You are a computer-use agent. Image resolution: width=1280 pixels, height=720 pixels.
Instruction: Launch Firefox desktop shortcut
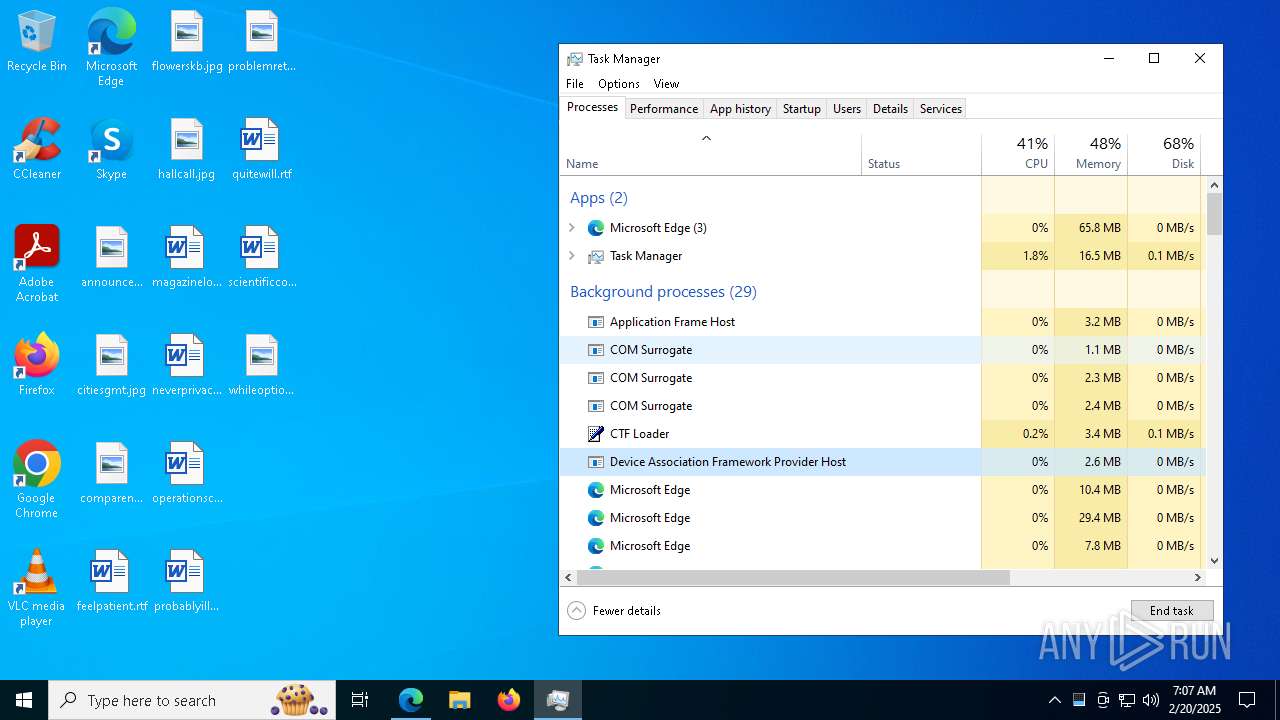pyautogui.click(x=37, y=366)
